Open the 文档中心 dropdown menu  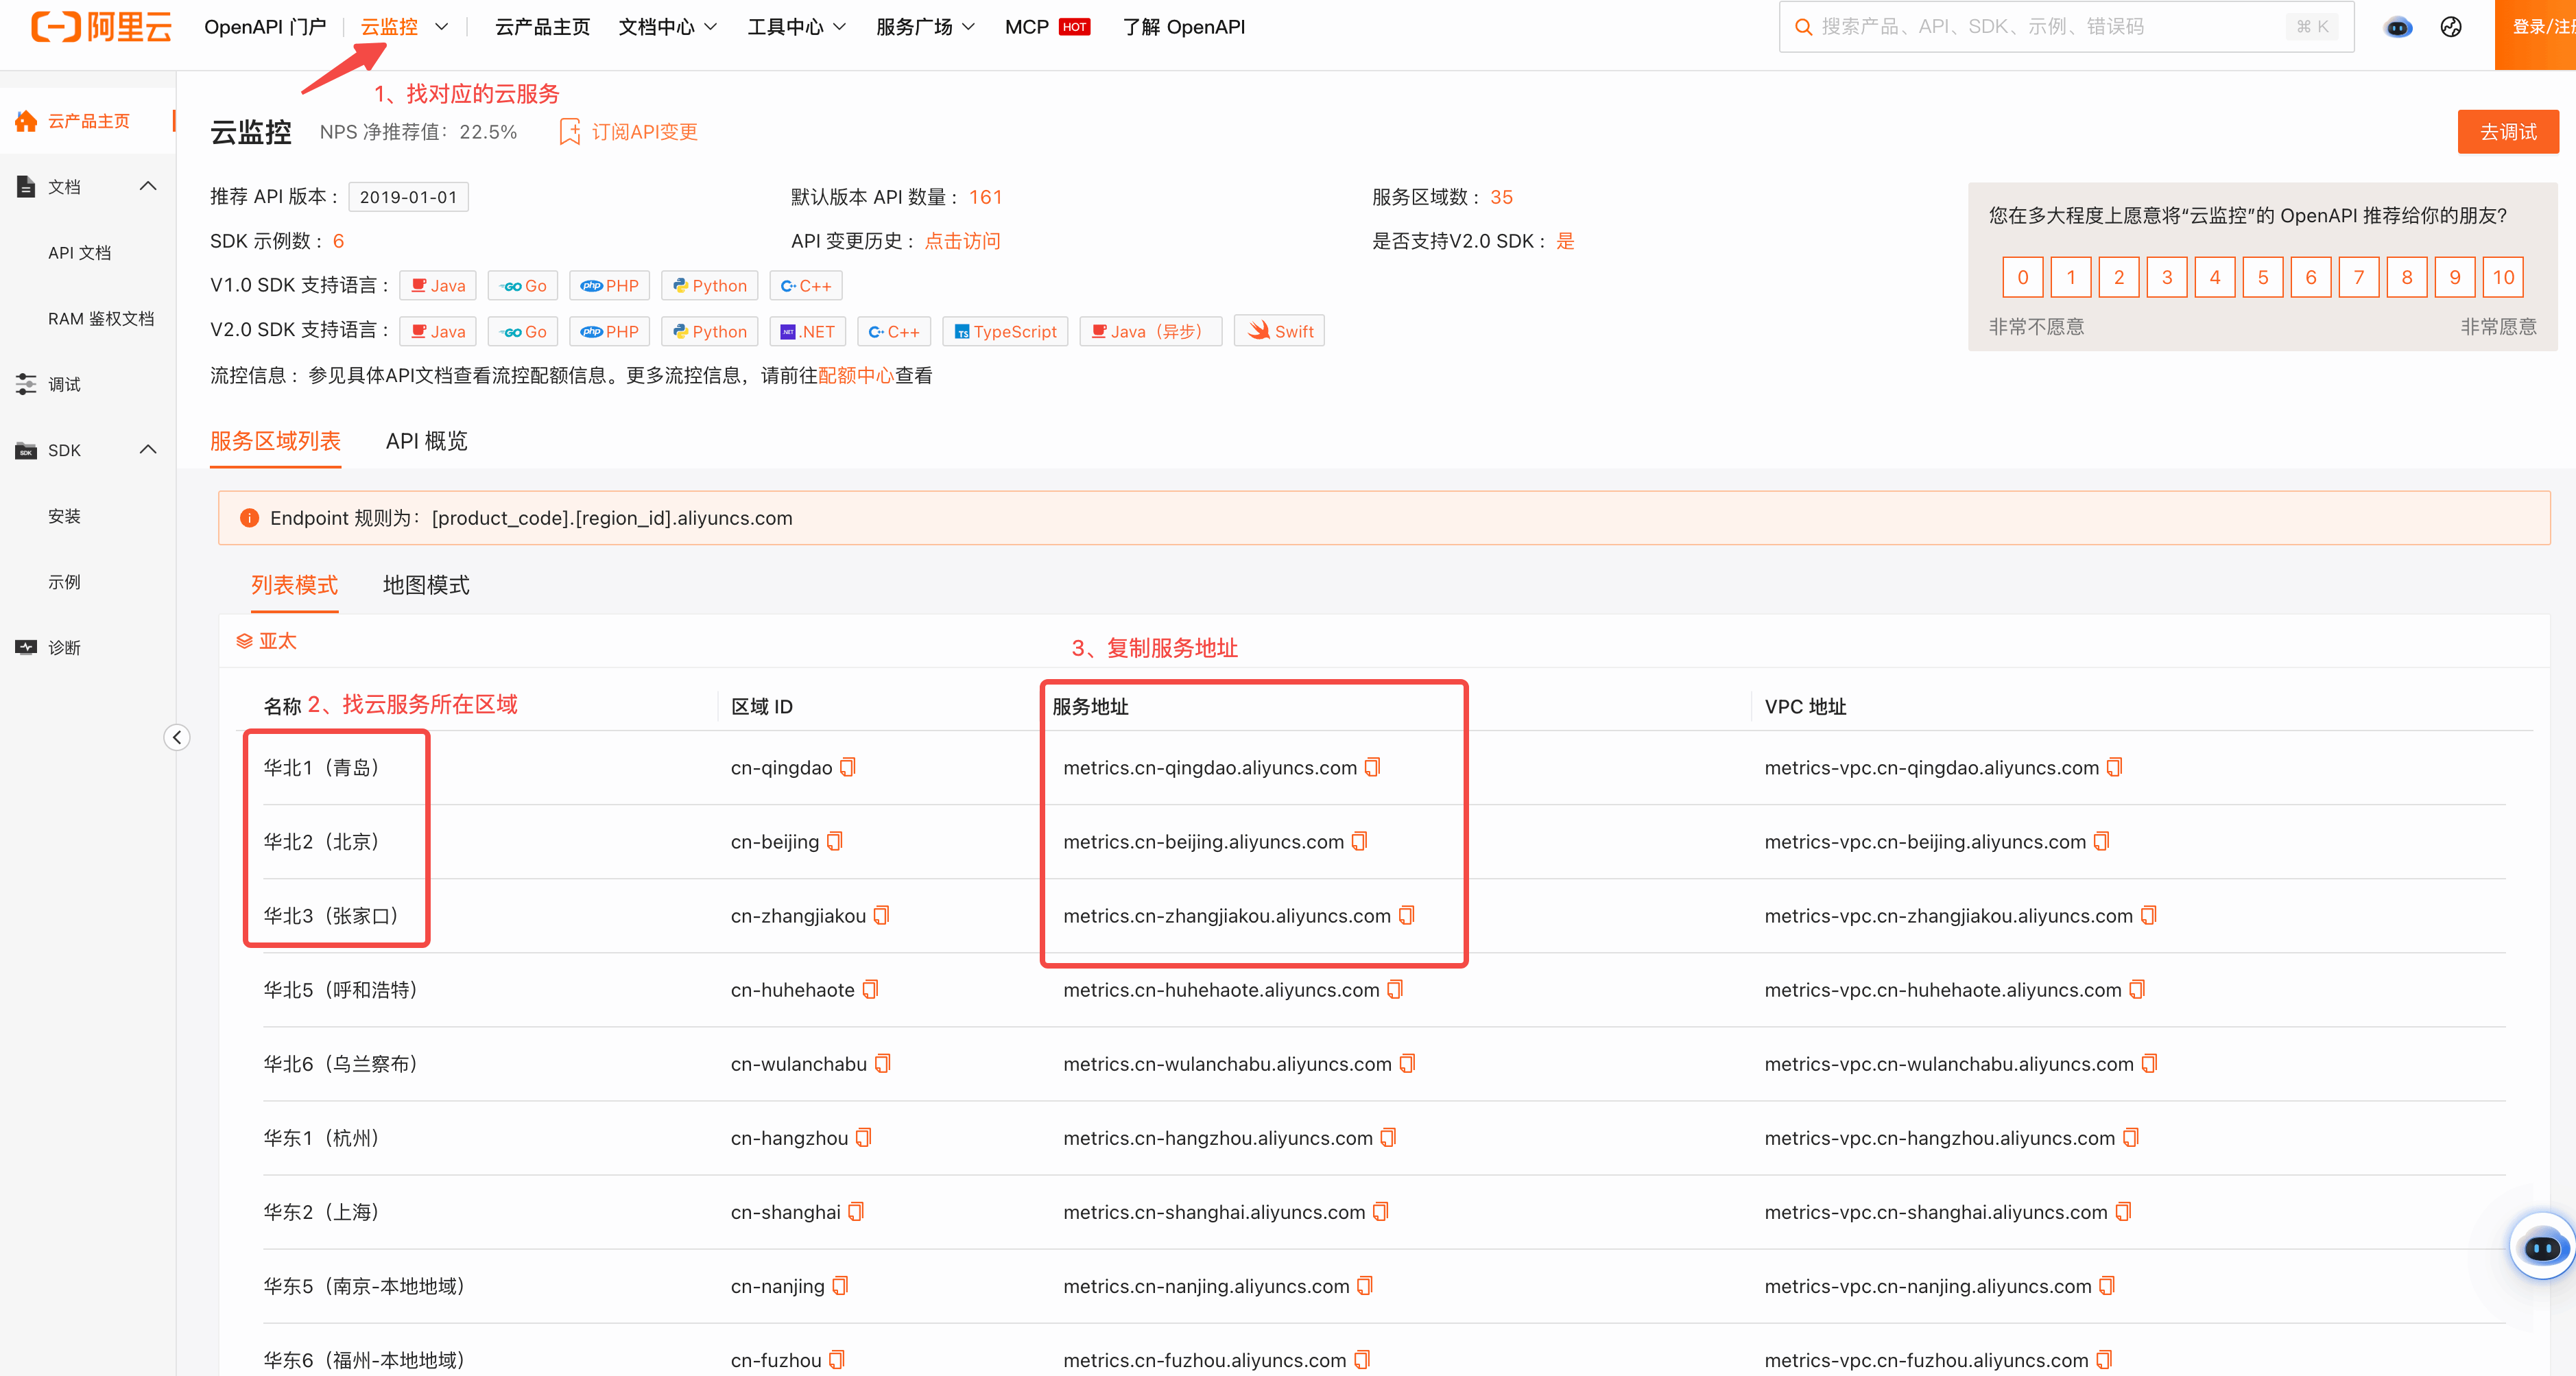(x=667, y=27)
